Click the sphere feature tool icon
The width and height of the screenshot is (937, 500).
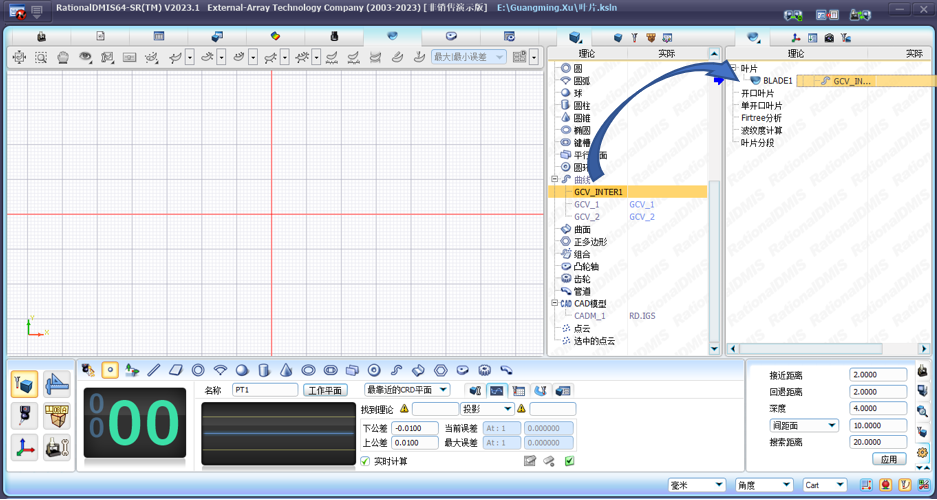242,370
